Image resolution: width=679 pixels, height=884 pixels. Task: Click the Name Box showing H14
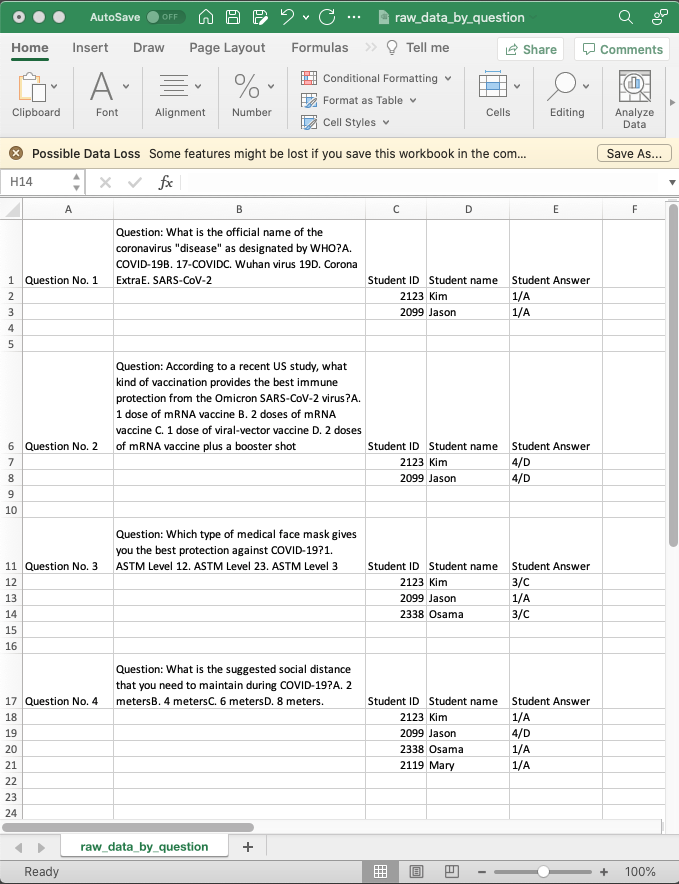click(36, 182)
